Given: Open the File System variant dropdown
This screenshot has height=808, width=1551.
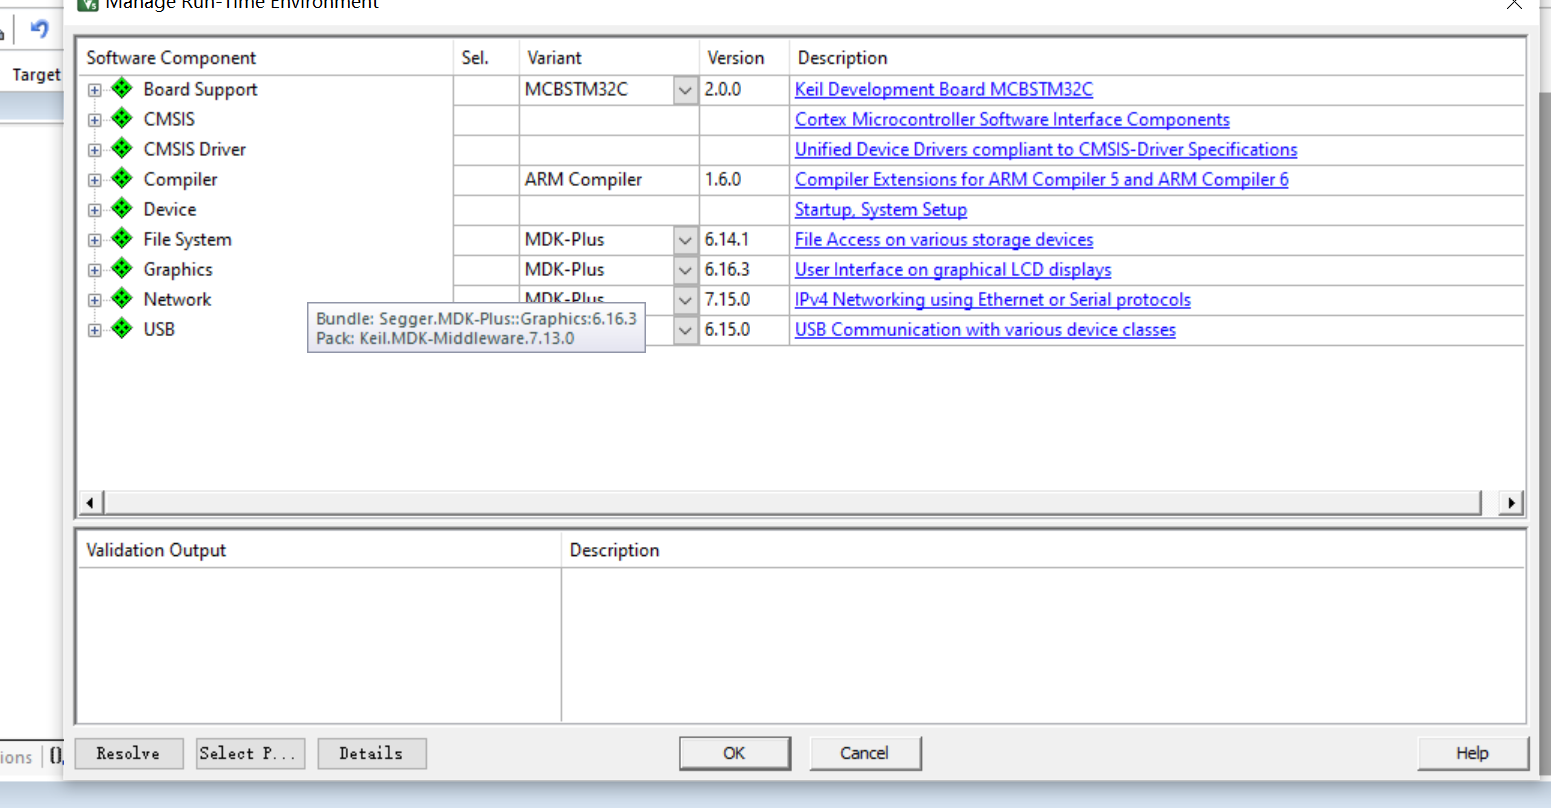Looking at the screenshot, I should (685, 240).
